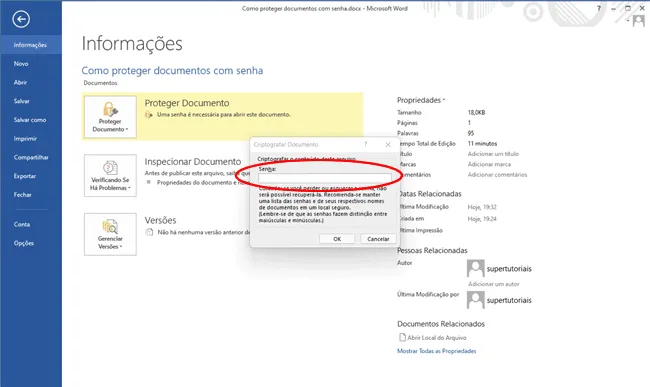Click supertutoriais avatar under Autor
Image resolution: width=650 pixels, height=387 pixels.
pyautogui.click(x=475, y=268)
